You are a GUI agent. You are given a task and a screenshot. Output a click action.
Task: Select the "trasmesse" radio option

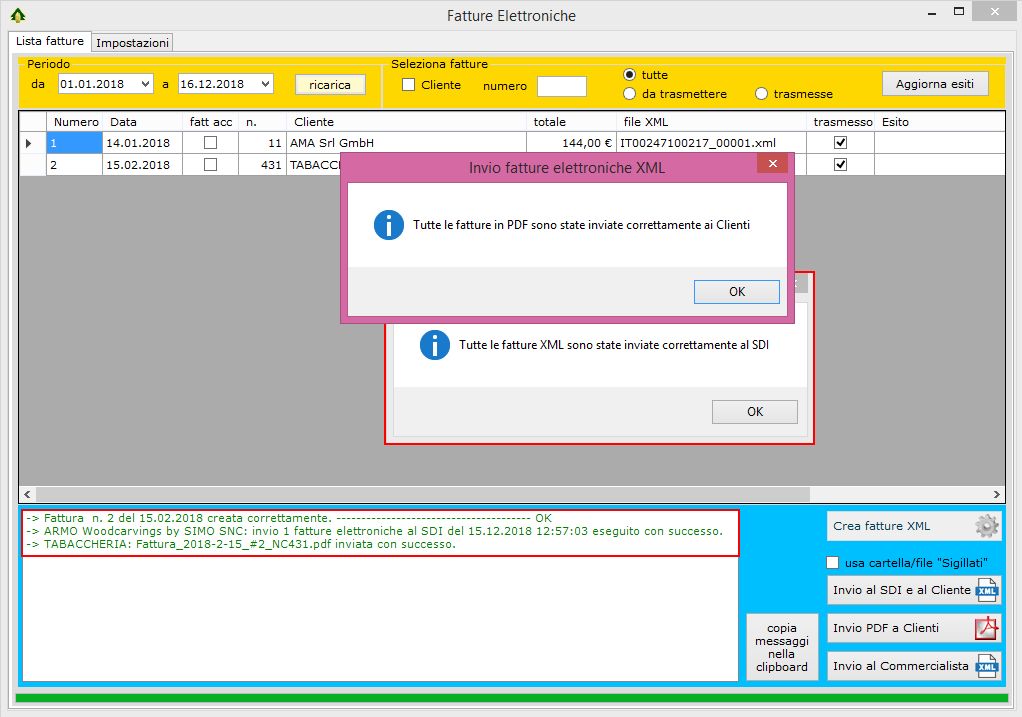point(762,94)
